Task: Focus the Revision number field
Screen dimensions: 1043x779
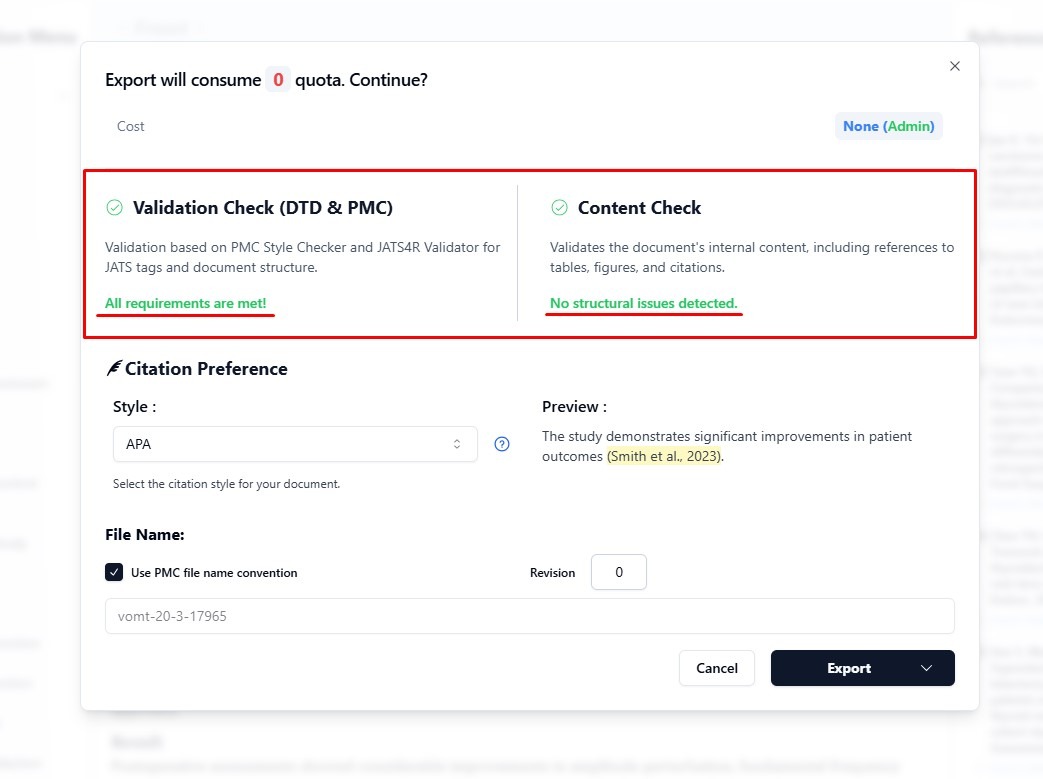Action: [618, 573]
